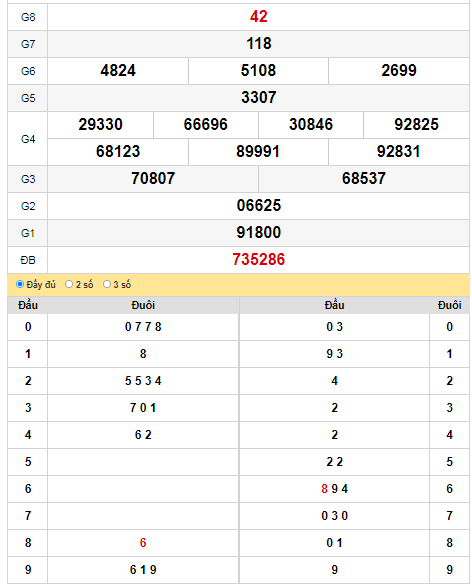Click G6 number 2699
This screenshot has width=472, height=588.
point(399,70)
